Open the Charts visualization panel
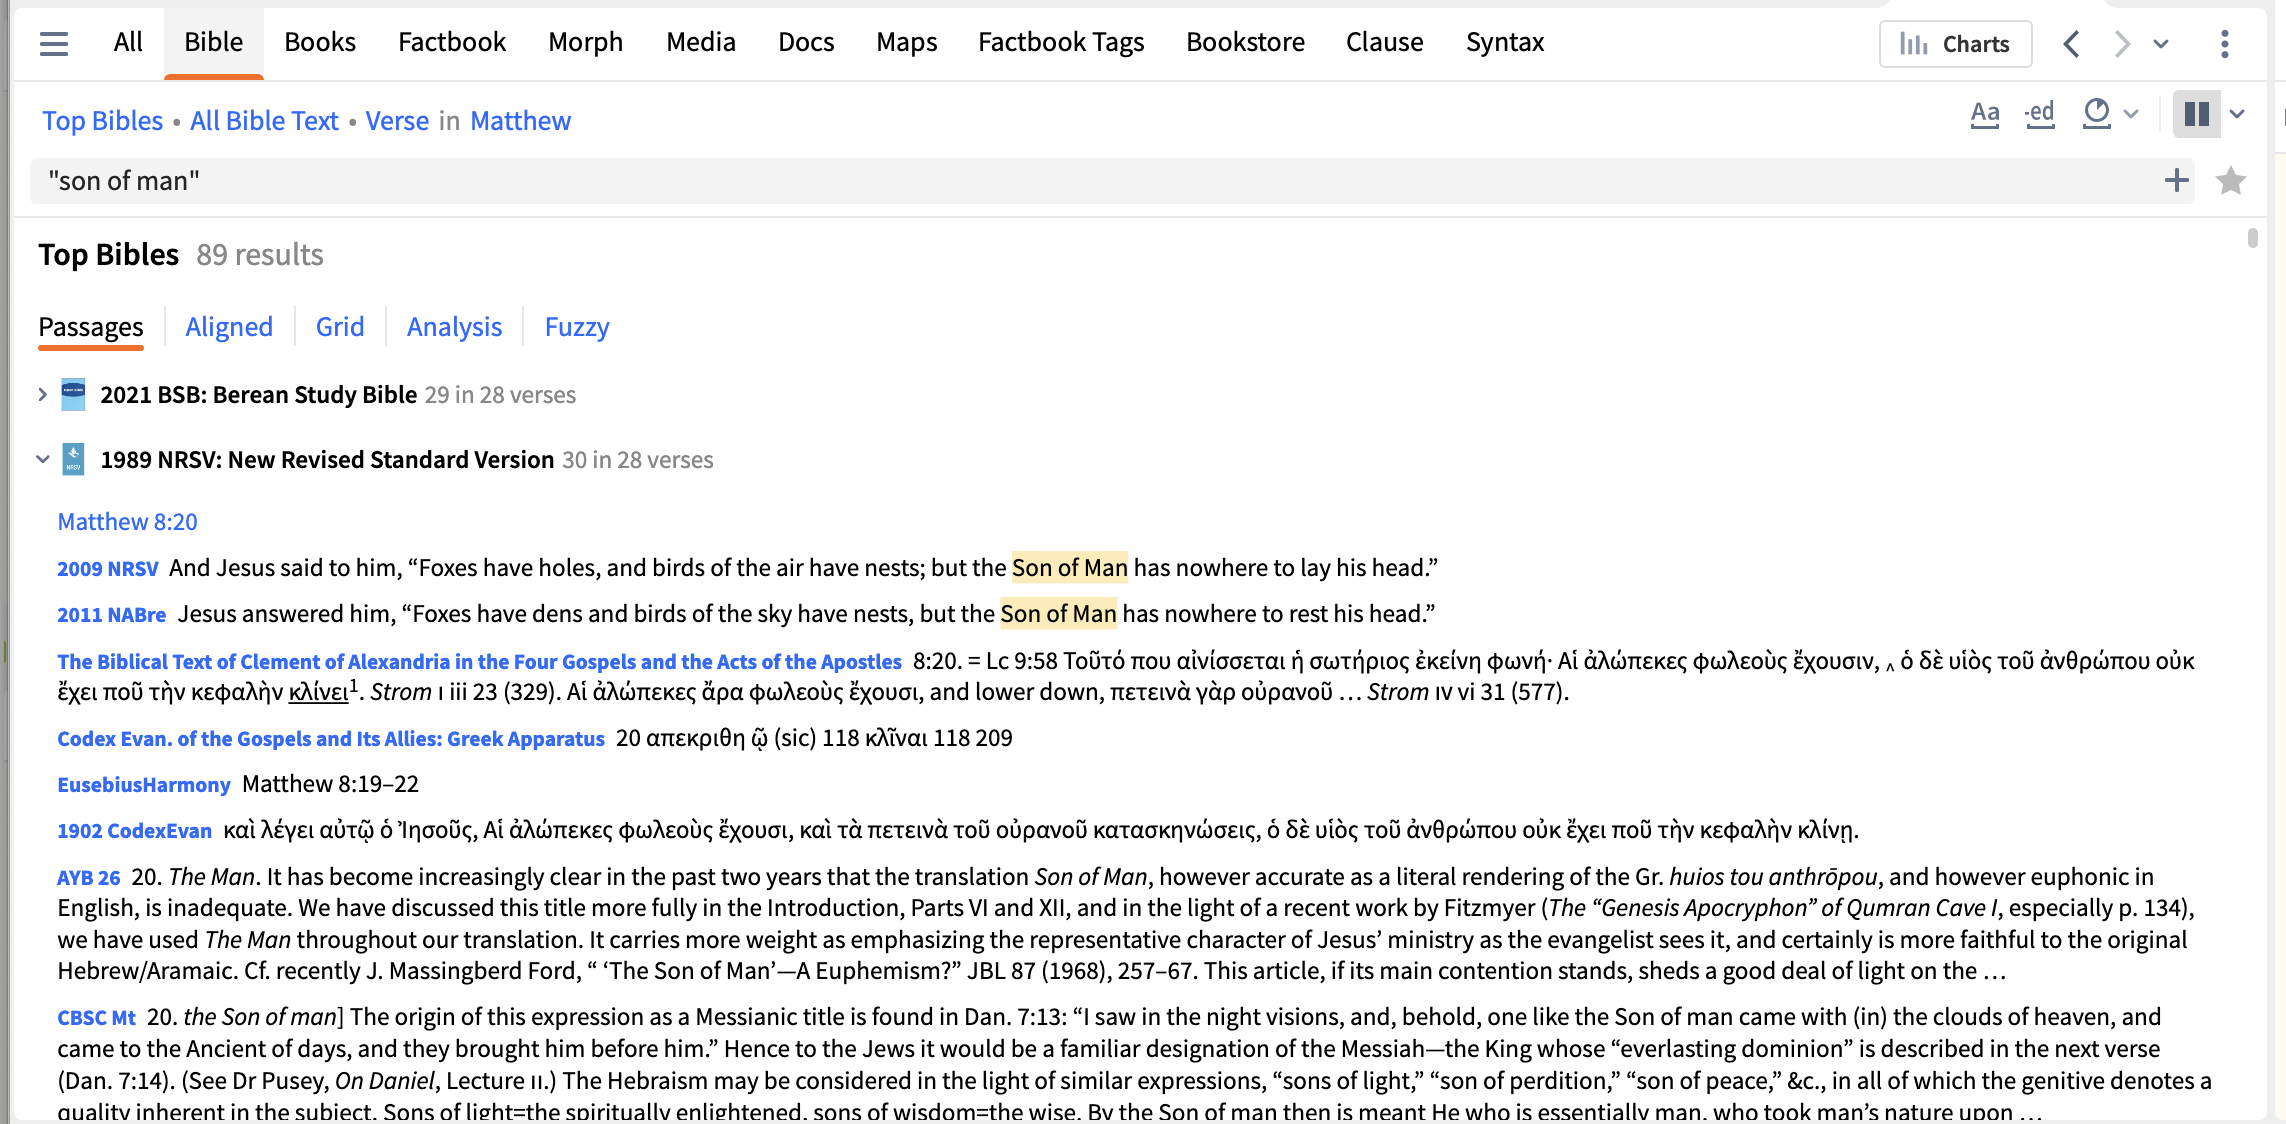This screenshot has height=1124, width=2286. (1954, 43)
